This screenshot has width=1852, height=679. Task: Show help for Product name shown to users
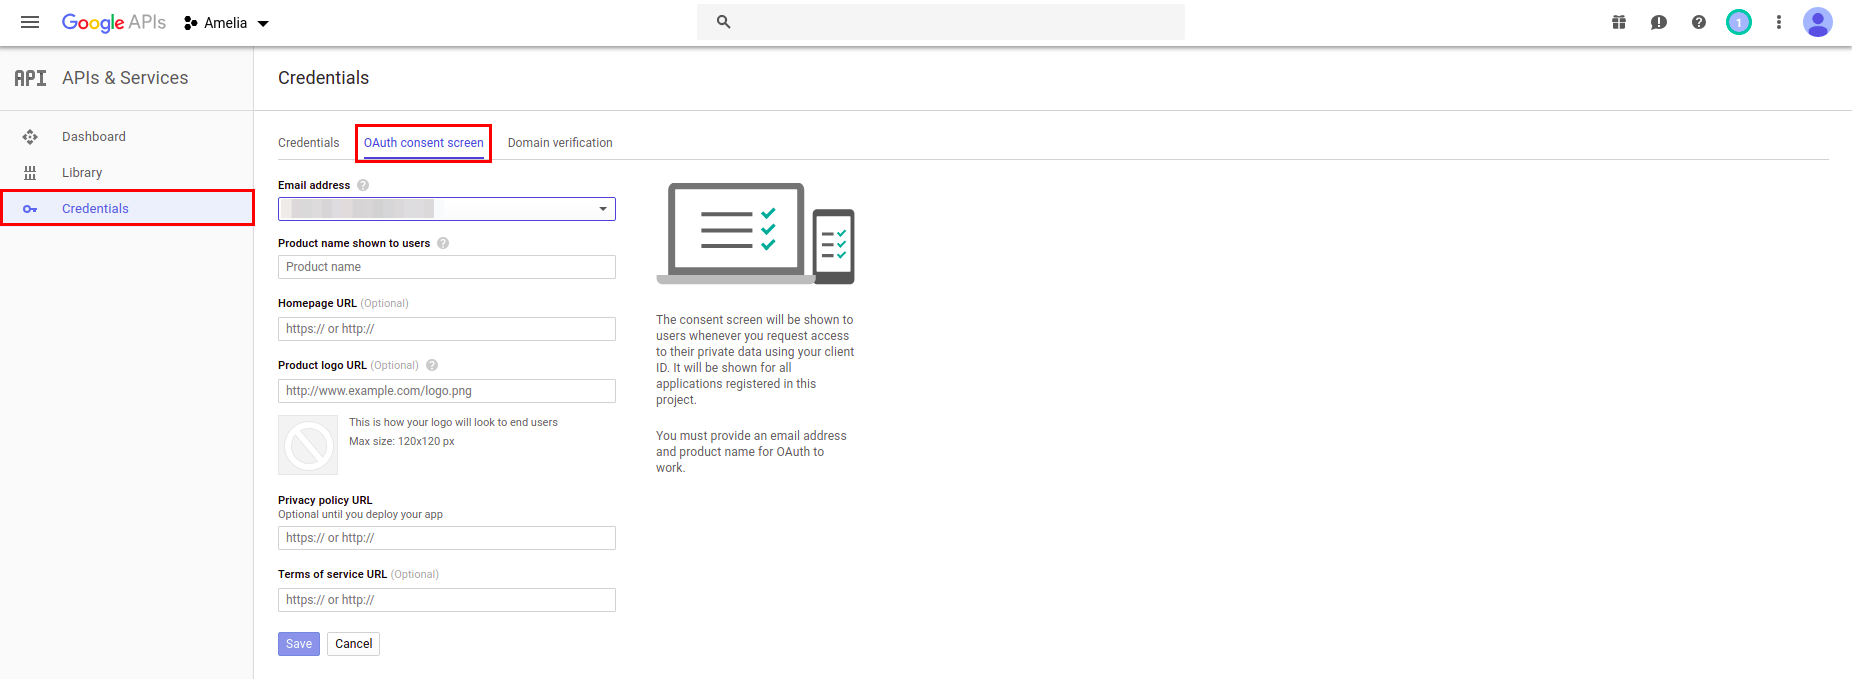click(x=443, y=243)
